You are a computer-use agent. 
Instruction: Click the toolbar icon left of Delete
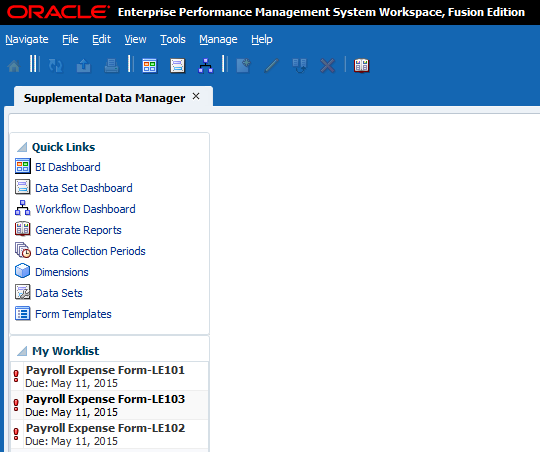[x=299, y=65]
